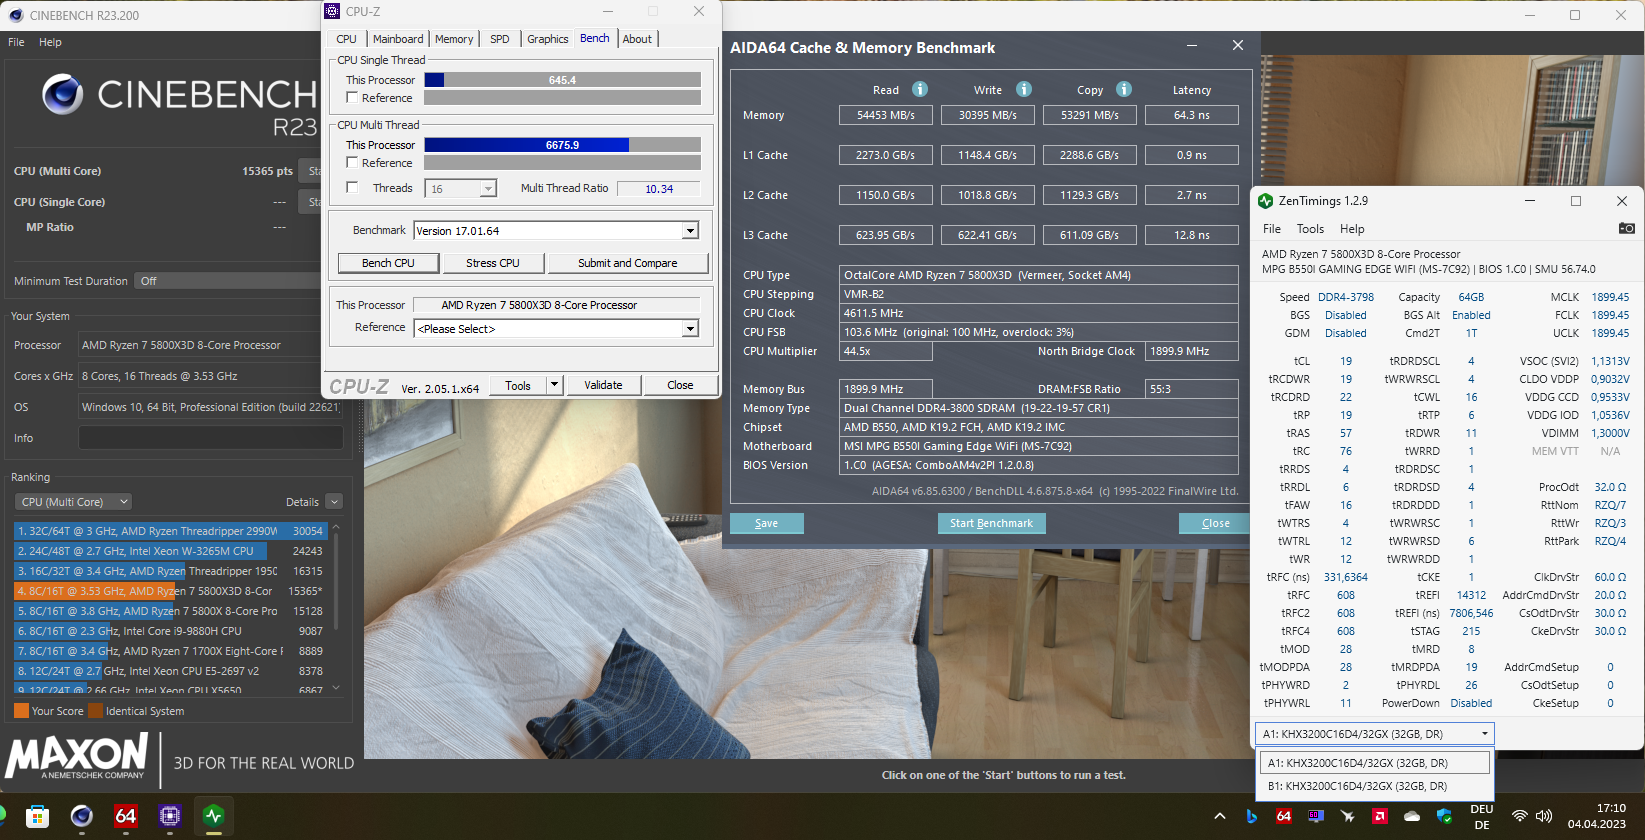Viewport: 1645px width, 840px height.
Task: Click the CPU-Z title bar icon
Action: [x=333, y=11]
